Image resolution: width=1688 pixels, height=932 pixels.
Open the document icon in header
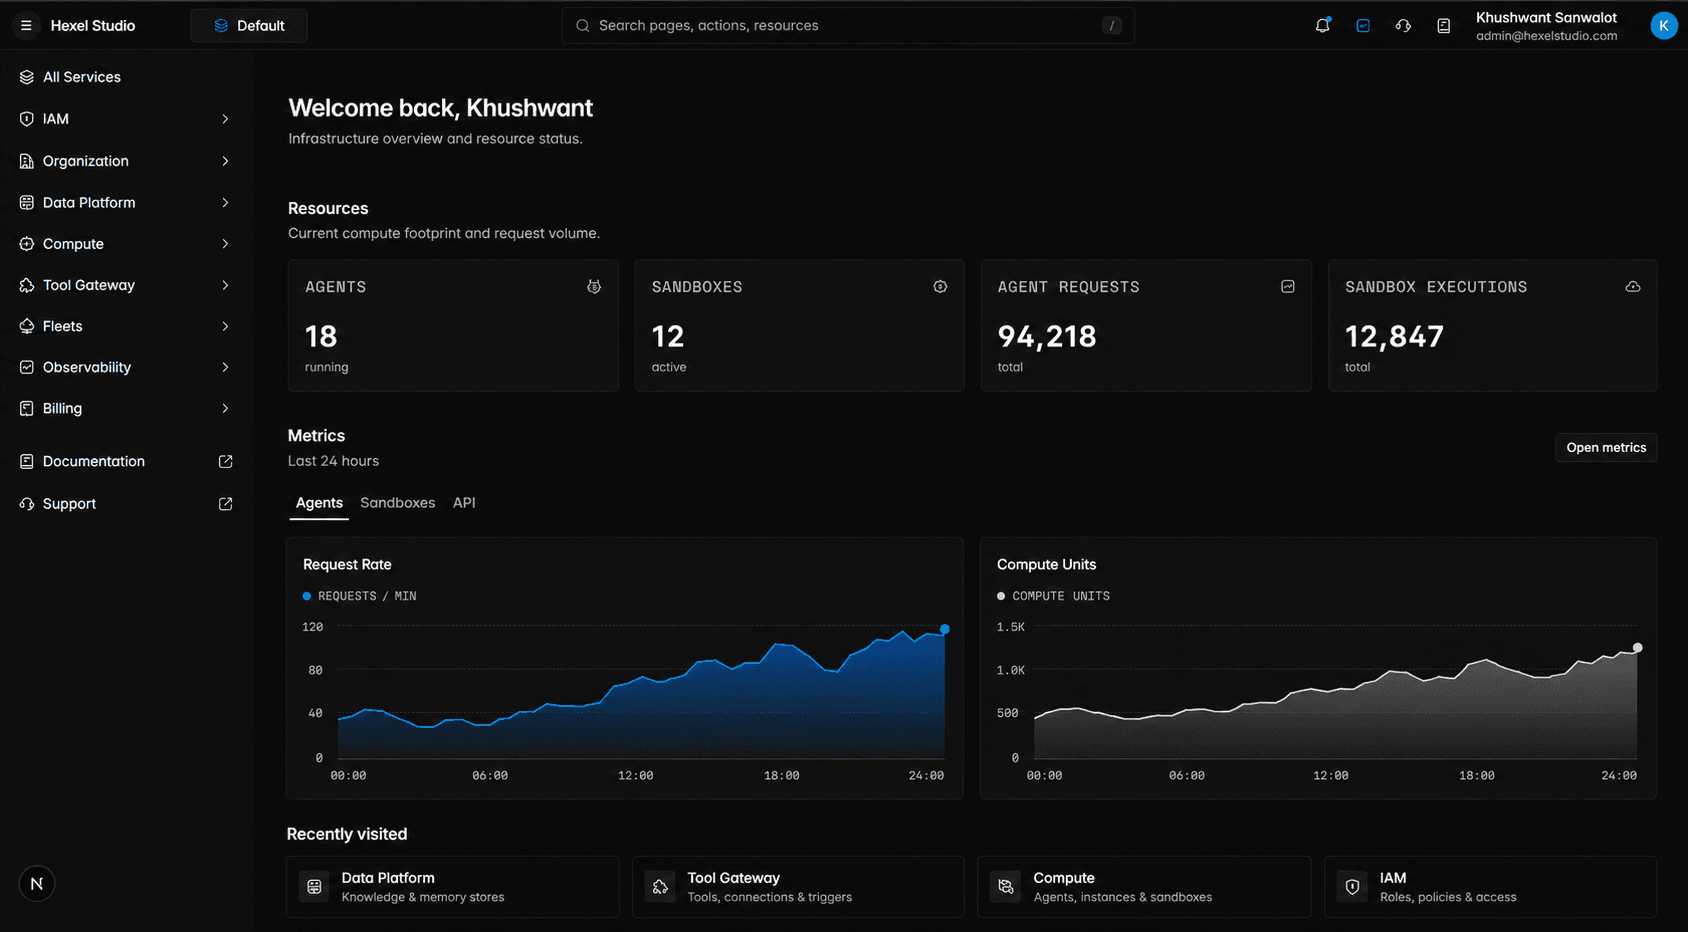coord(1443,26)
